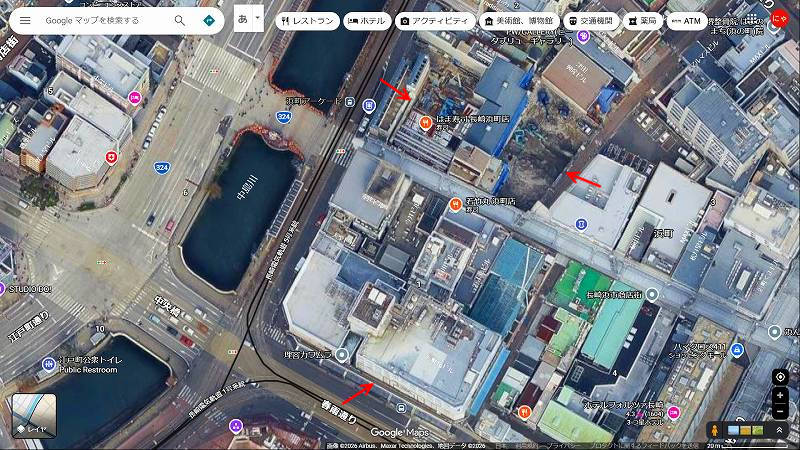The image size is (800, 450).
Task: Click the 中島川 river label
Action: 247,187
